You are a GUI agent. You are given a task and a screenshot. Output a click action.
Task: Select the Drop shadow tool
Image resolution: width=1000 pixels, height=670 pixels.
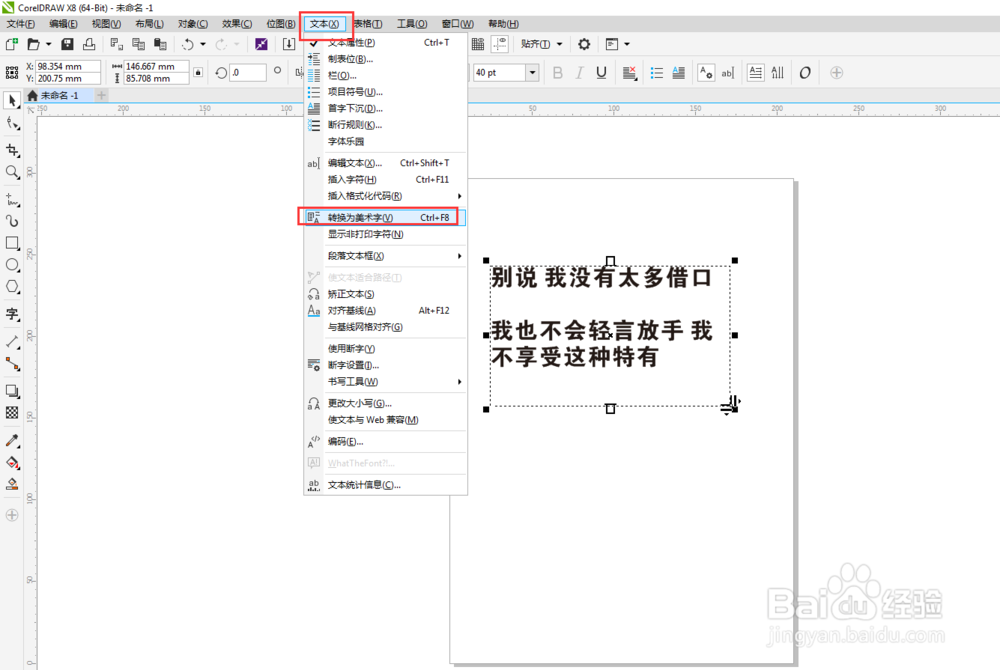tap(12, 391)
